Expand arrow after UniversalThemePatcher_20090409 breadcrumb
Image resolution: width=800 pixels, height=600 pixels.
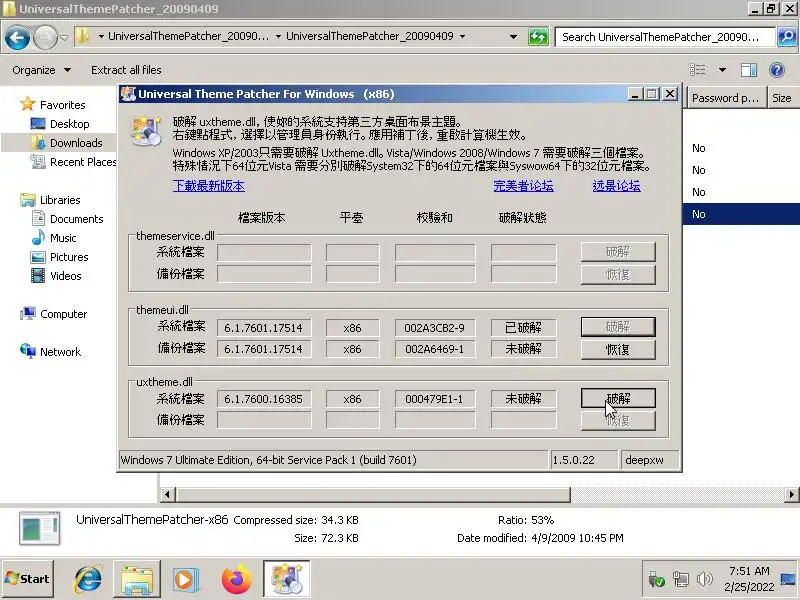pos(462,36)
